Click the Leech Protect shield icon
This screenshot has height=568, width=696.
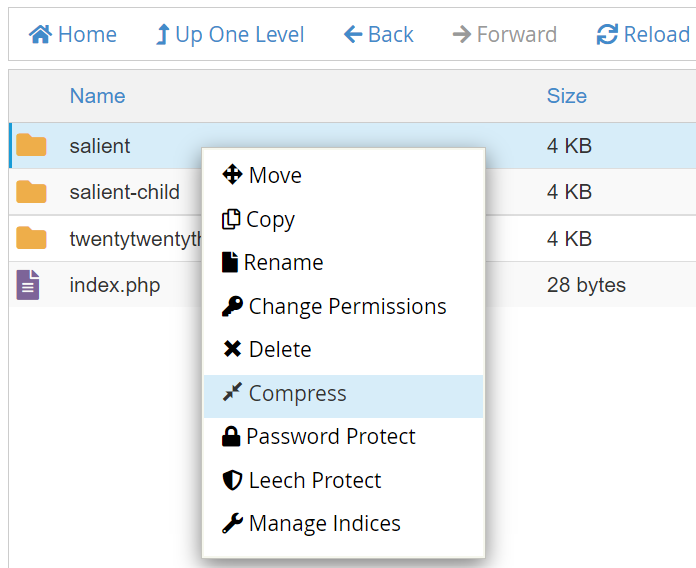[x=232, y=480]
